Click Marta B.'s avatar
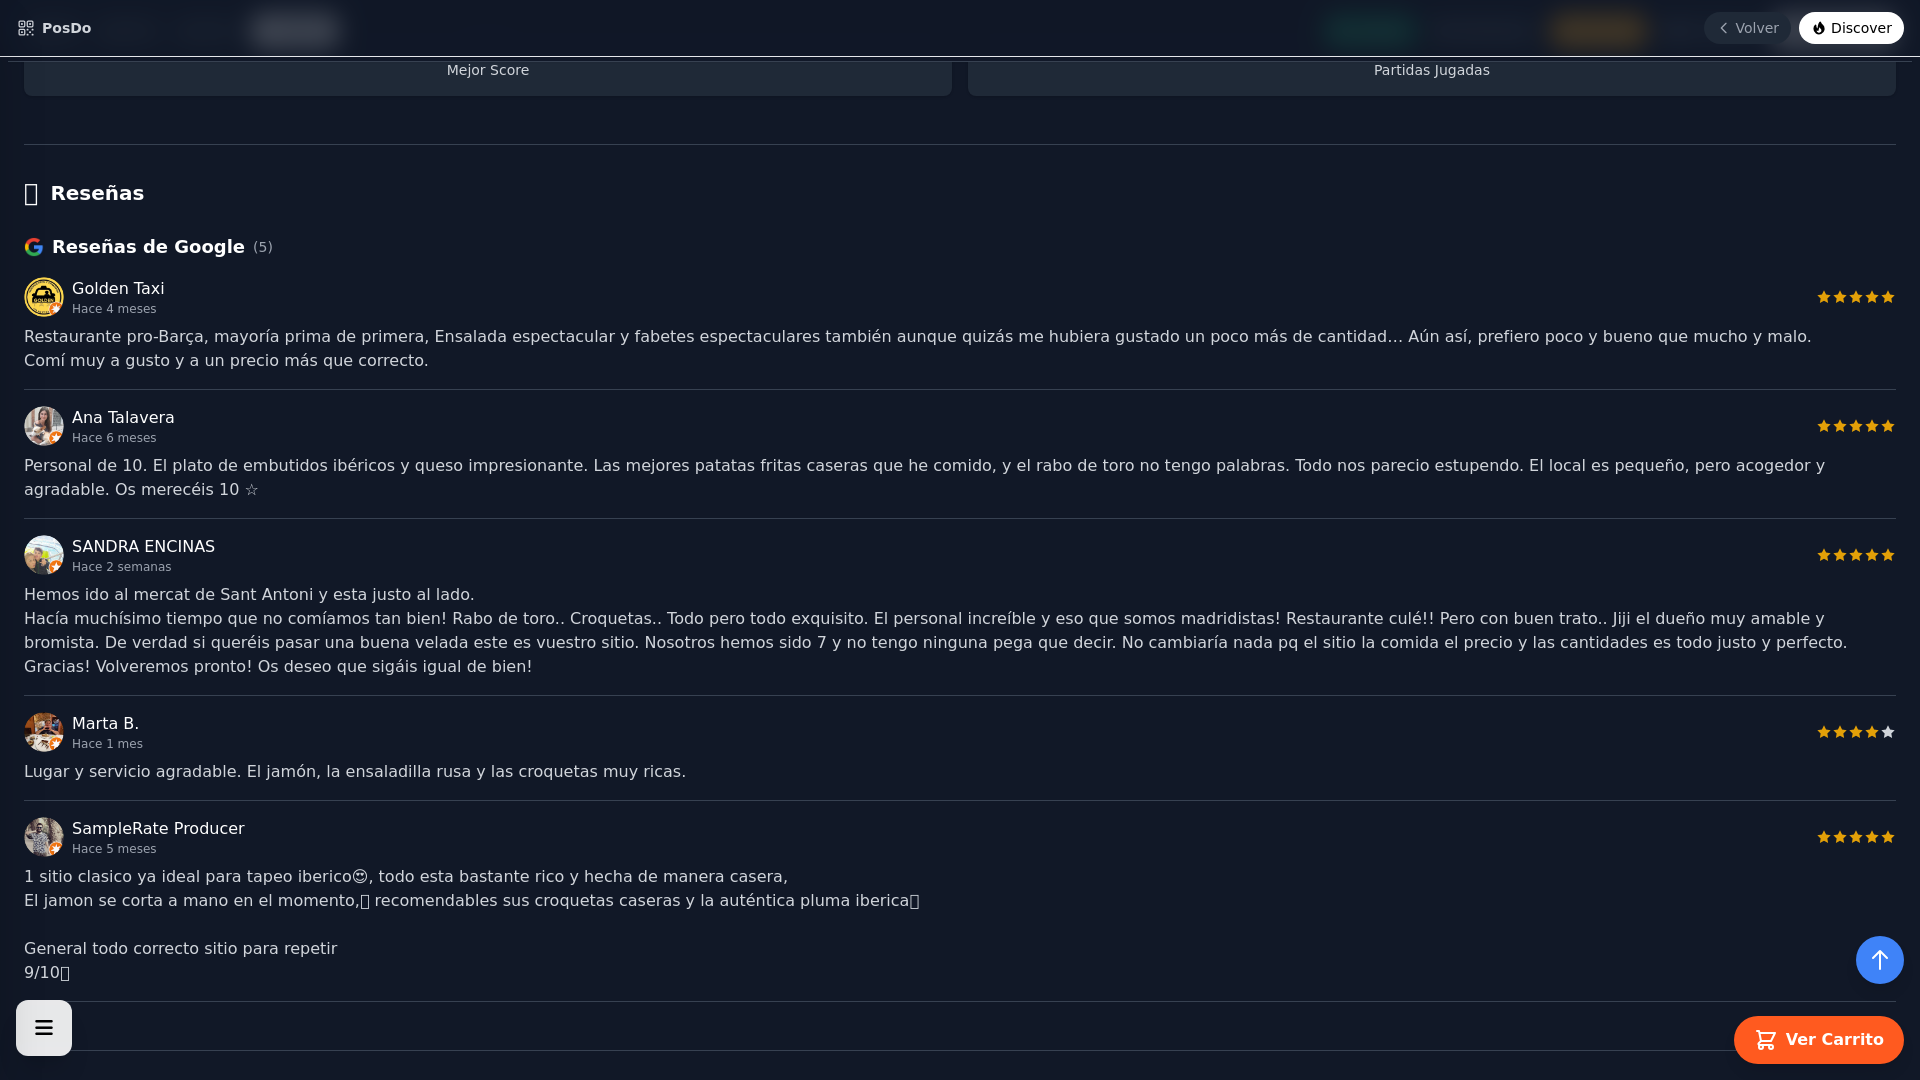This screenshot has width=1920, height=1080. 44,732
